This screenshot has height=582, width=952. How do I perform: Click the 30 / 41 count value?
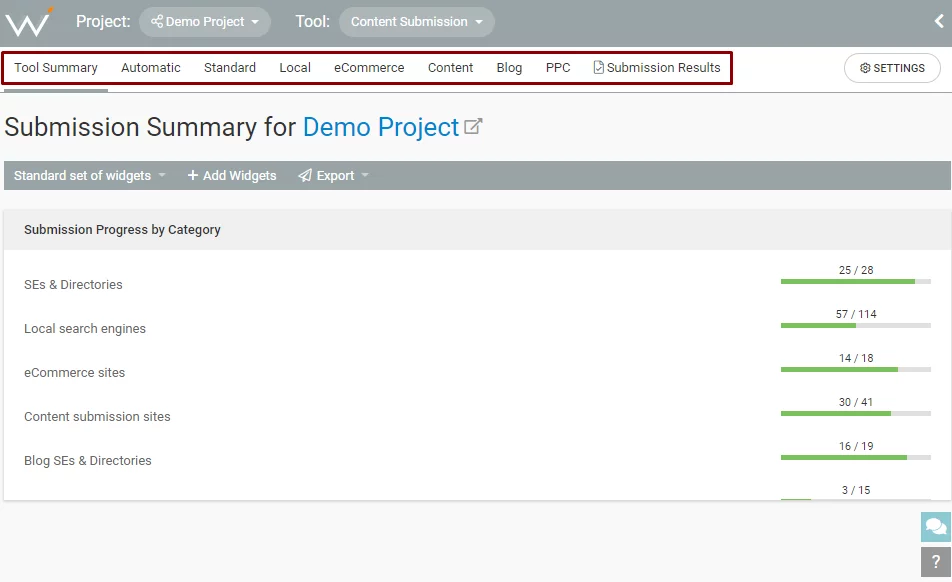(x=856, y=402)
